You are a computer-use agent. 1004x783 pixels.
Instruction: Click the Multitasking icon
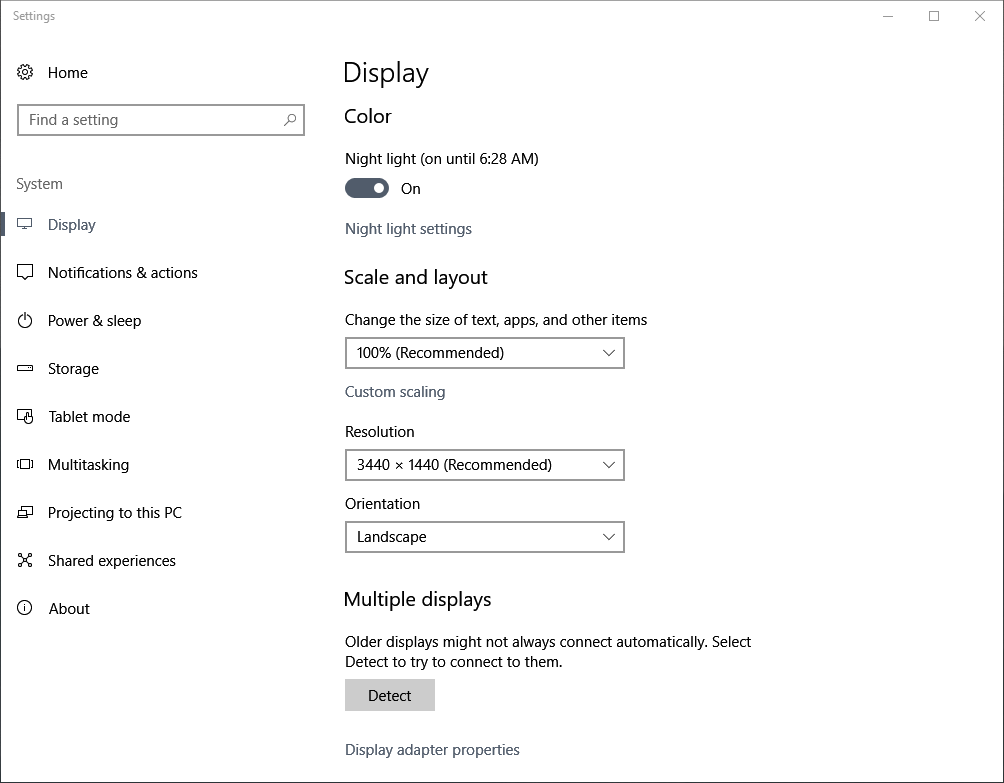(25, 465)
